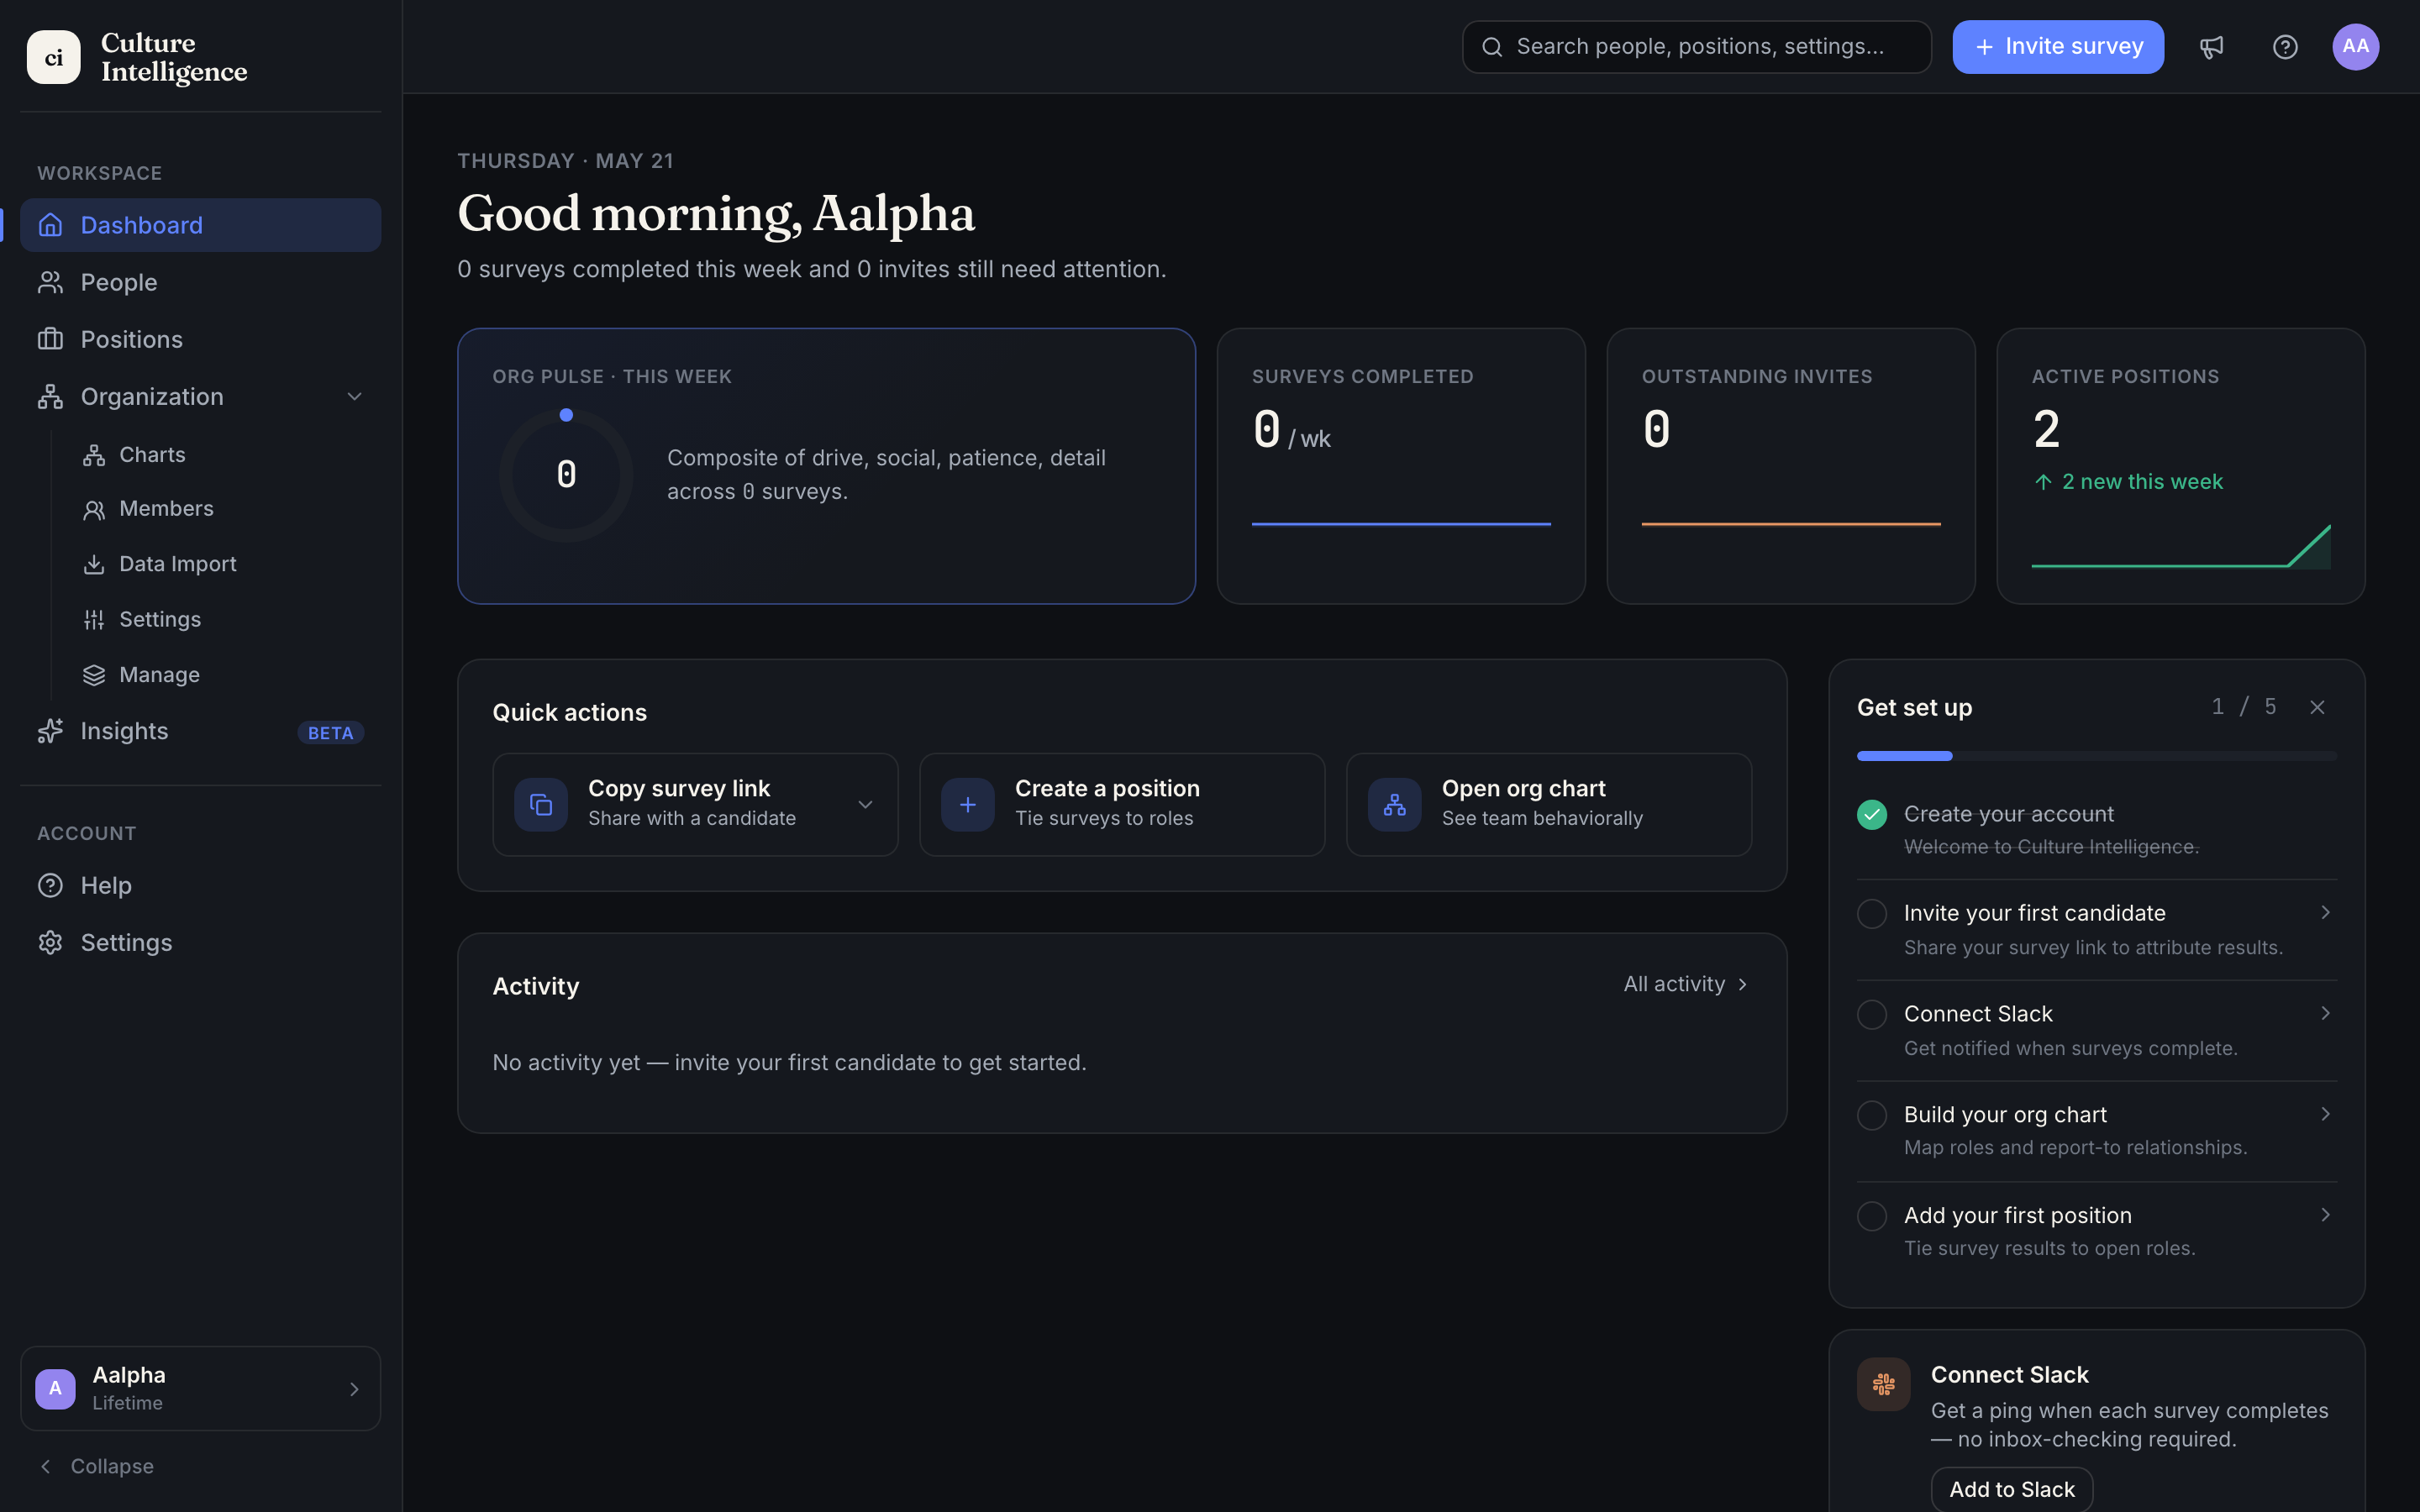The image size is (2420, 1512).
Task: Check the Build your org chart circle
Action: click(x=1872, y=1116)
